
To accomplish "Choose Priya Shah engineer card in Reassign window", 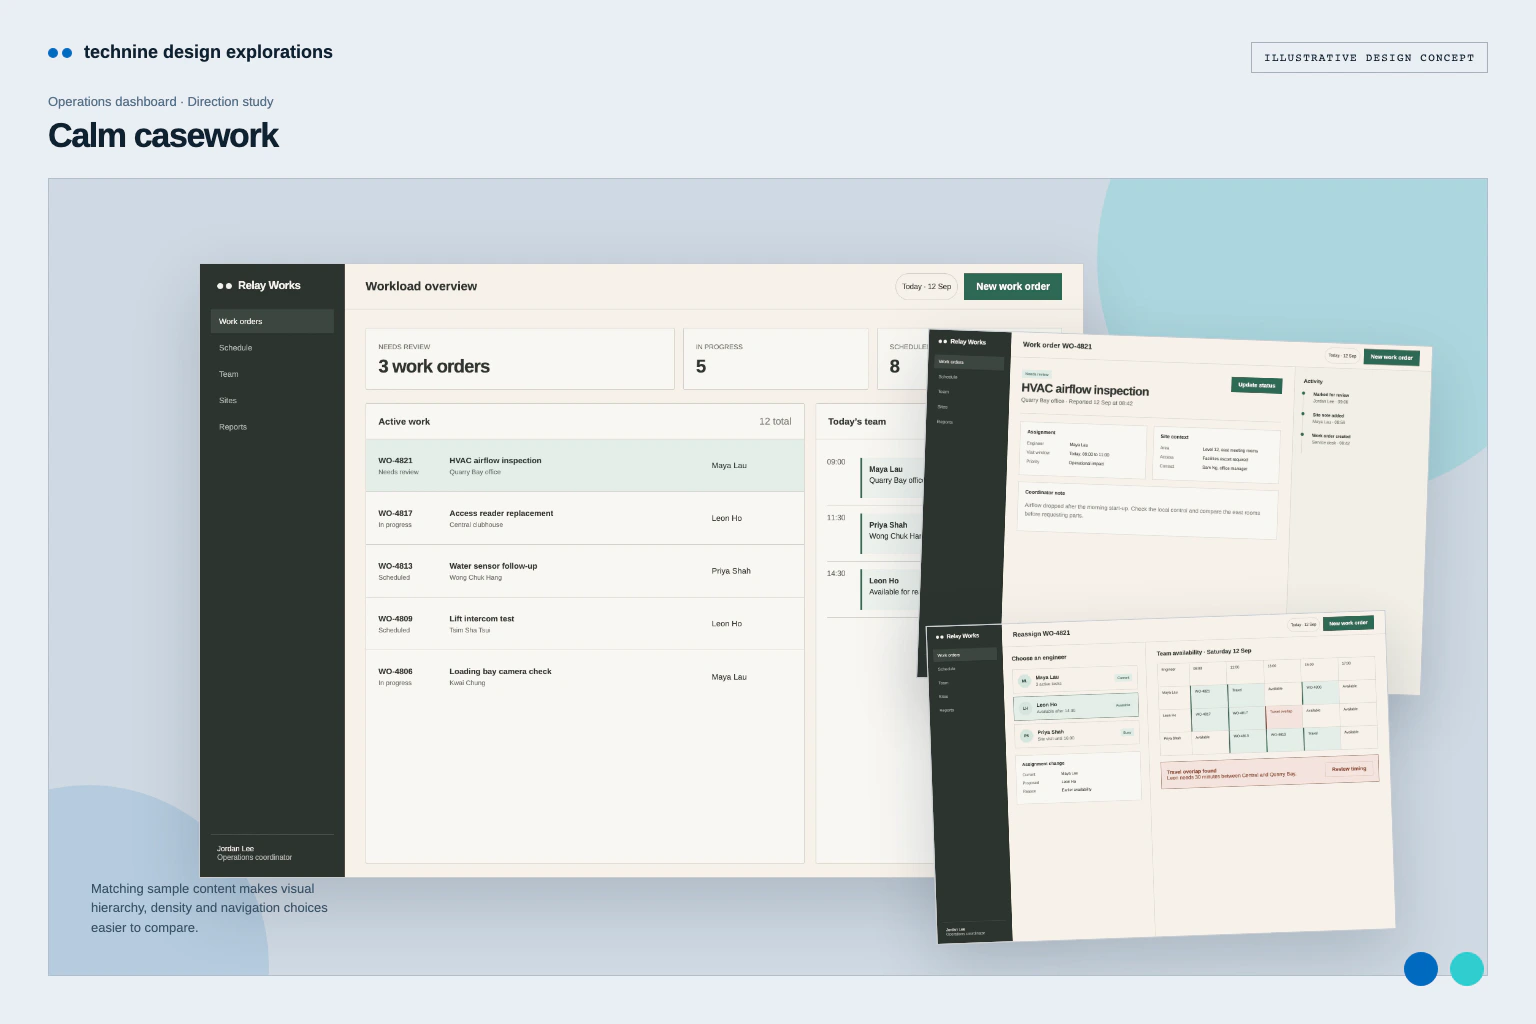I will coord(1077,734).
